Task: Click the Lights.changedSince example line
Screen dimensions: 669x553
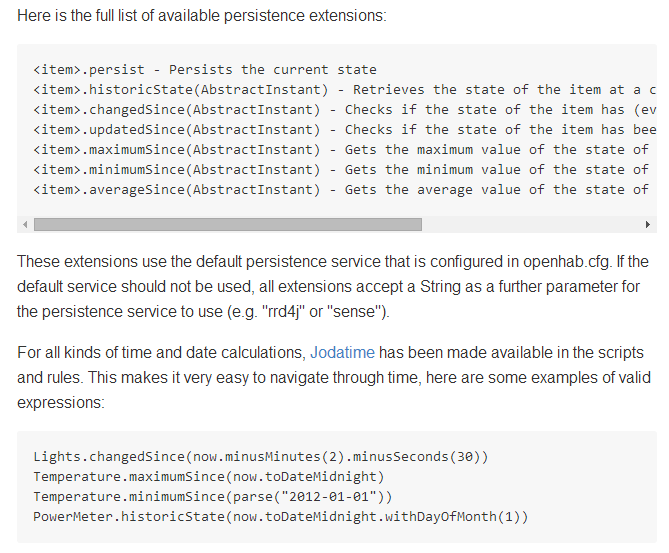Action: coord(260,457)
